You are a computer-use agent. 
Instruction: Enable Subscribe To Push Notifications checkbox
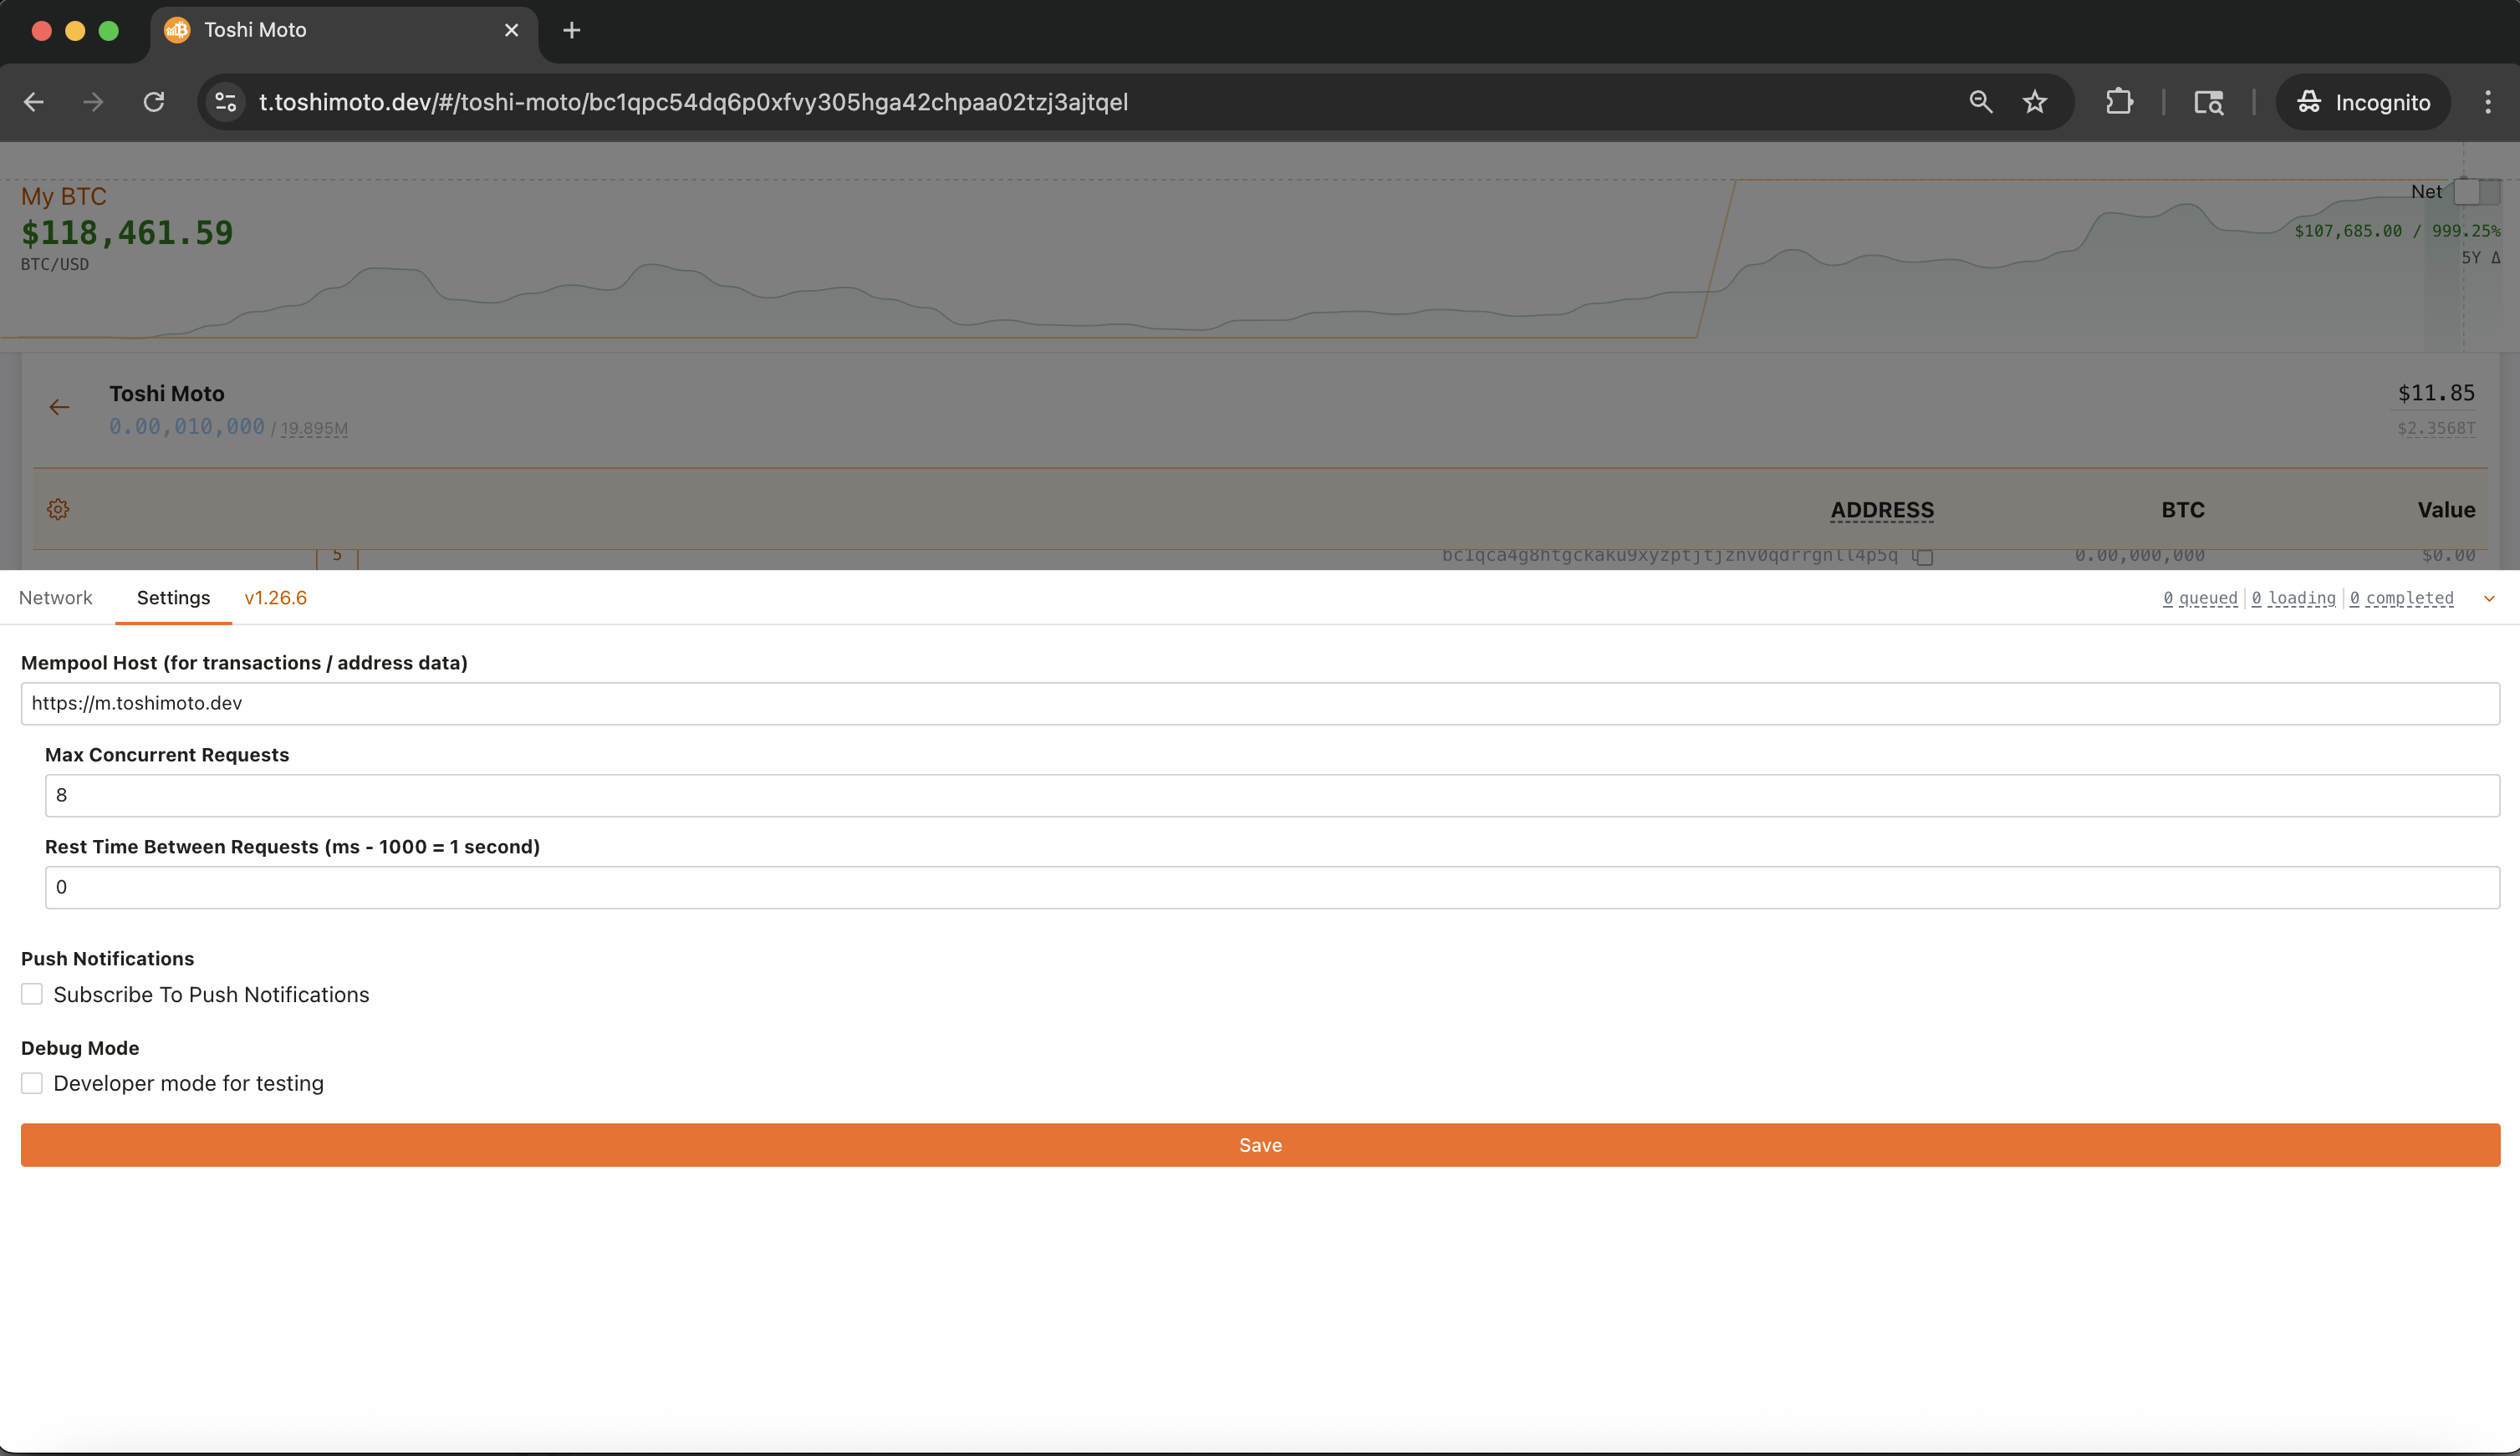pyautogui.click(x=32, y=994)
